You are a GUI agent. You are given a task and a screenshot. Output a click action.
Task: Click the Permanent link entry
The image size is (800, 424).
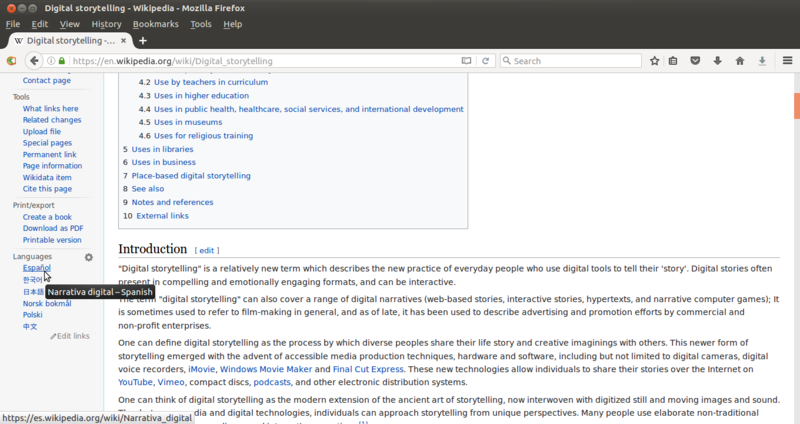tap(49, 154)
